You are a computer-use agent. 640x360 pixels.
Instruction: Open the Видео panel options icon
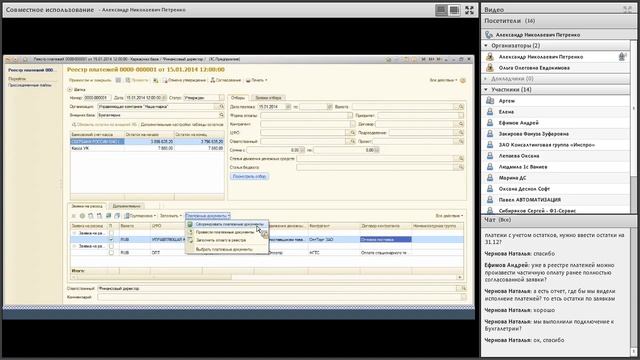click(x=627, y=9)
